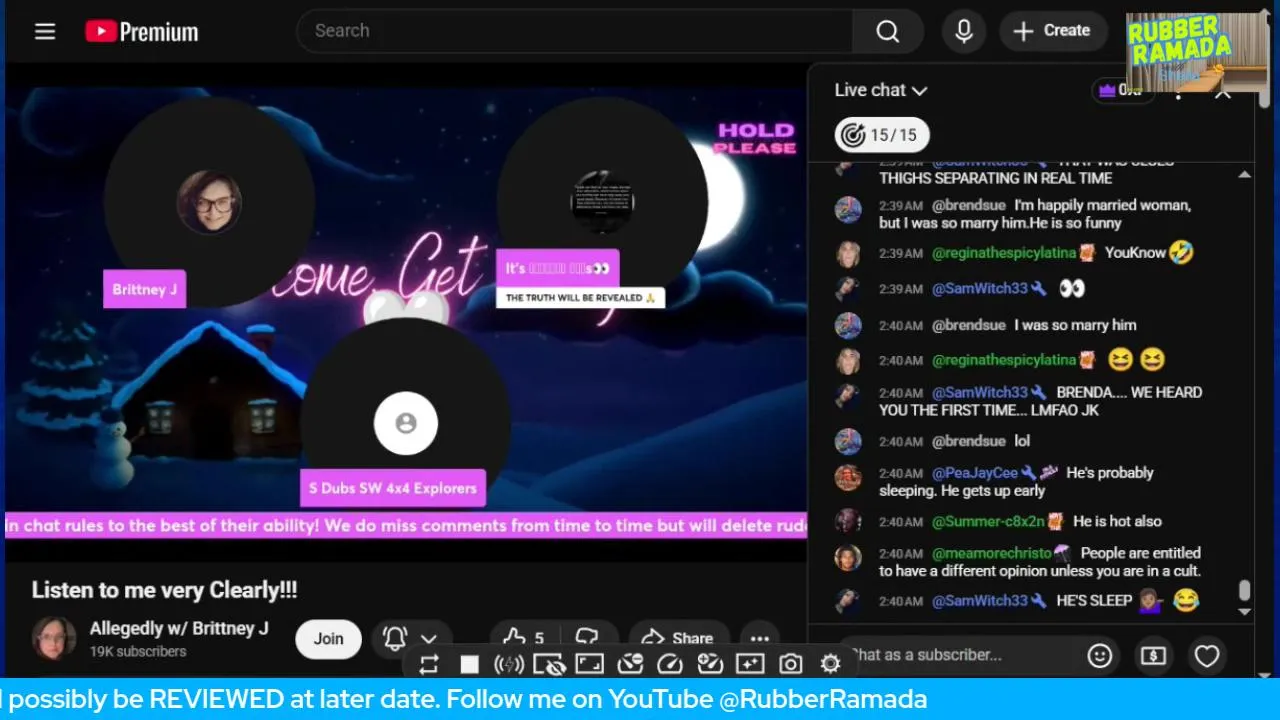Open Super Chat dollar icon
This screenshot has height=720, width=1280.
coord(1153,656)
